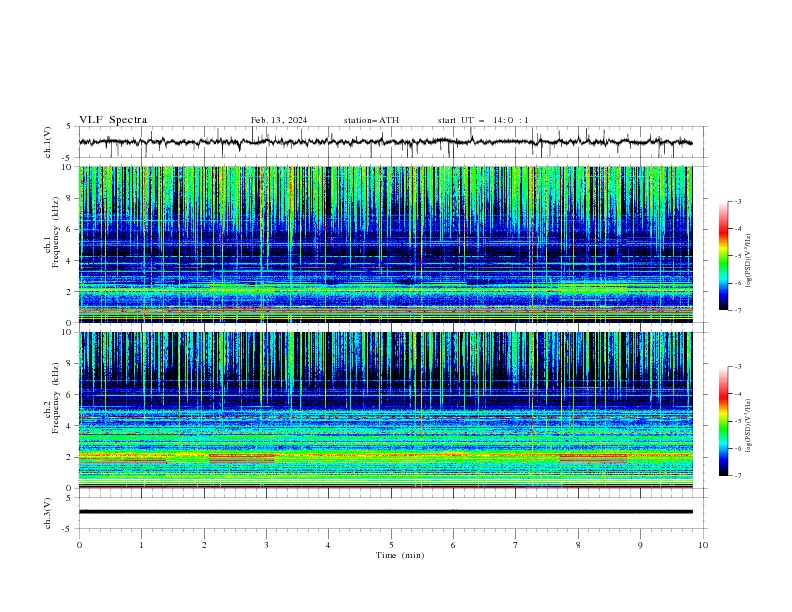Screen dimensions: 792x612
Task: Click time axis tick label "4"
Action: click(328, 545)
